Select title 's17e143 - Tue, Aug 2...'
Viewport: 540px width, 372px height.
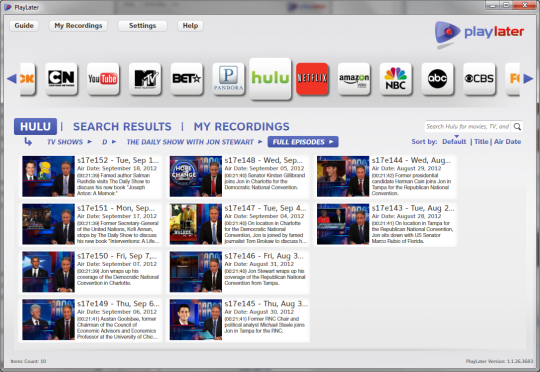tap(413, 208)
